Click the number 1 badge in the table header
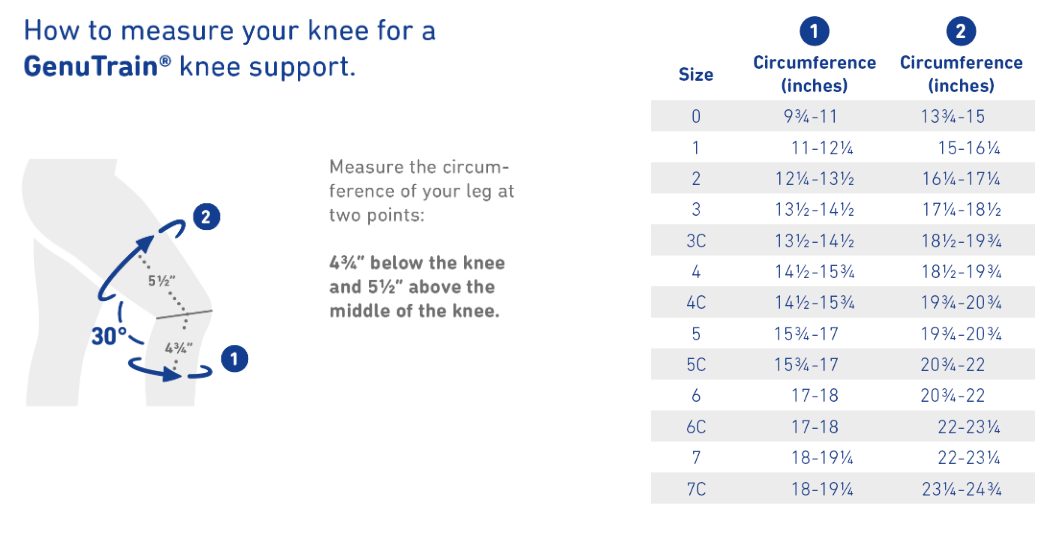This screenshot has height=537, width=1053. (814, 32)
